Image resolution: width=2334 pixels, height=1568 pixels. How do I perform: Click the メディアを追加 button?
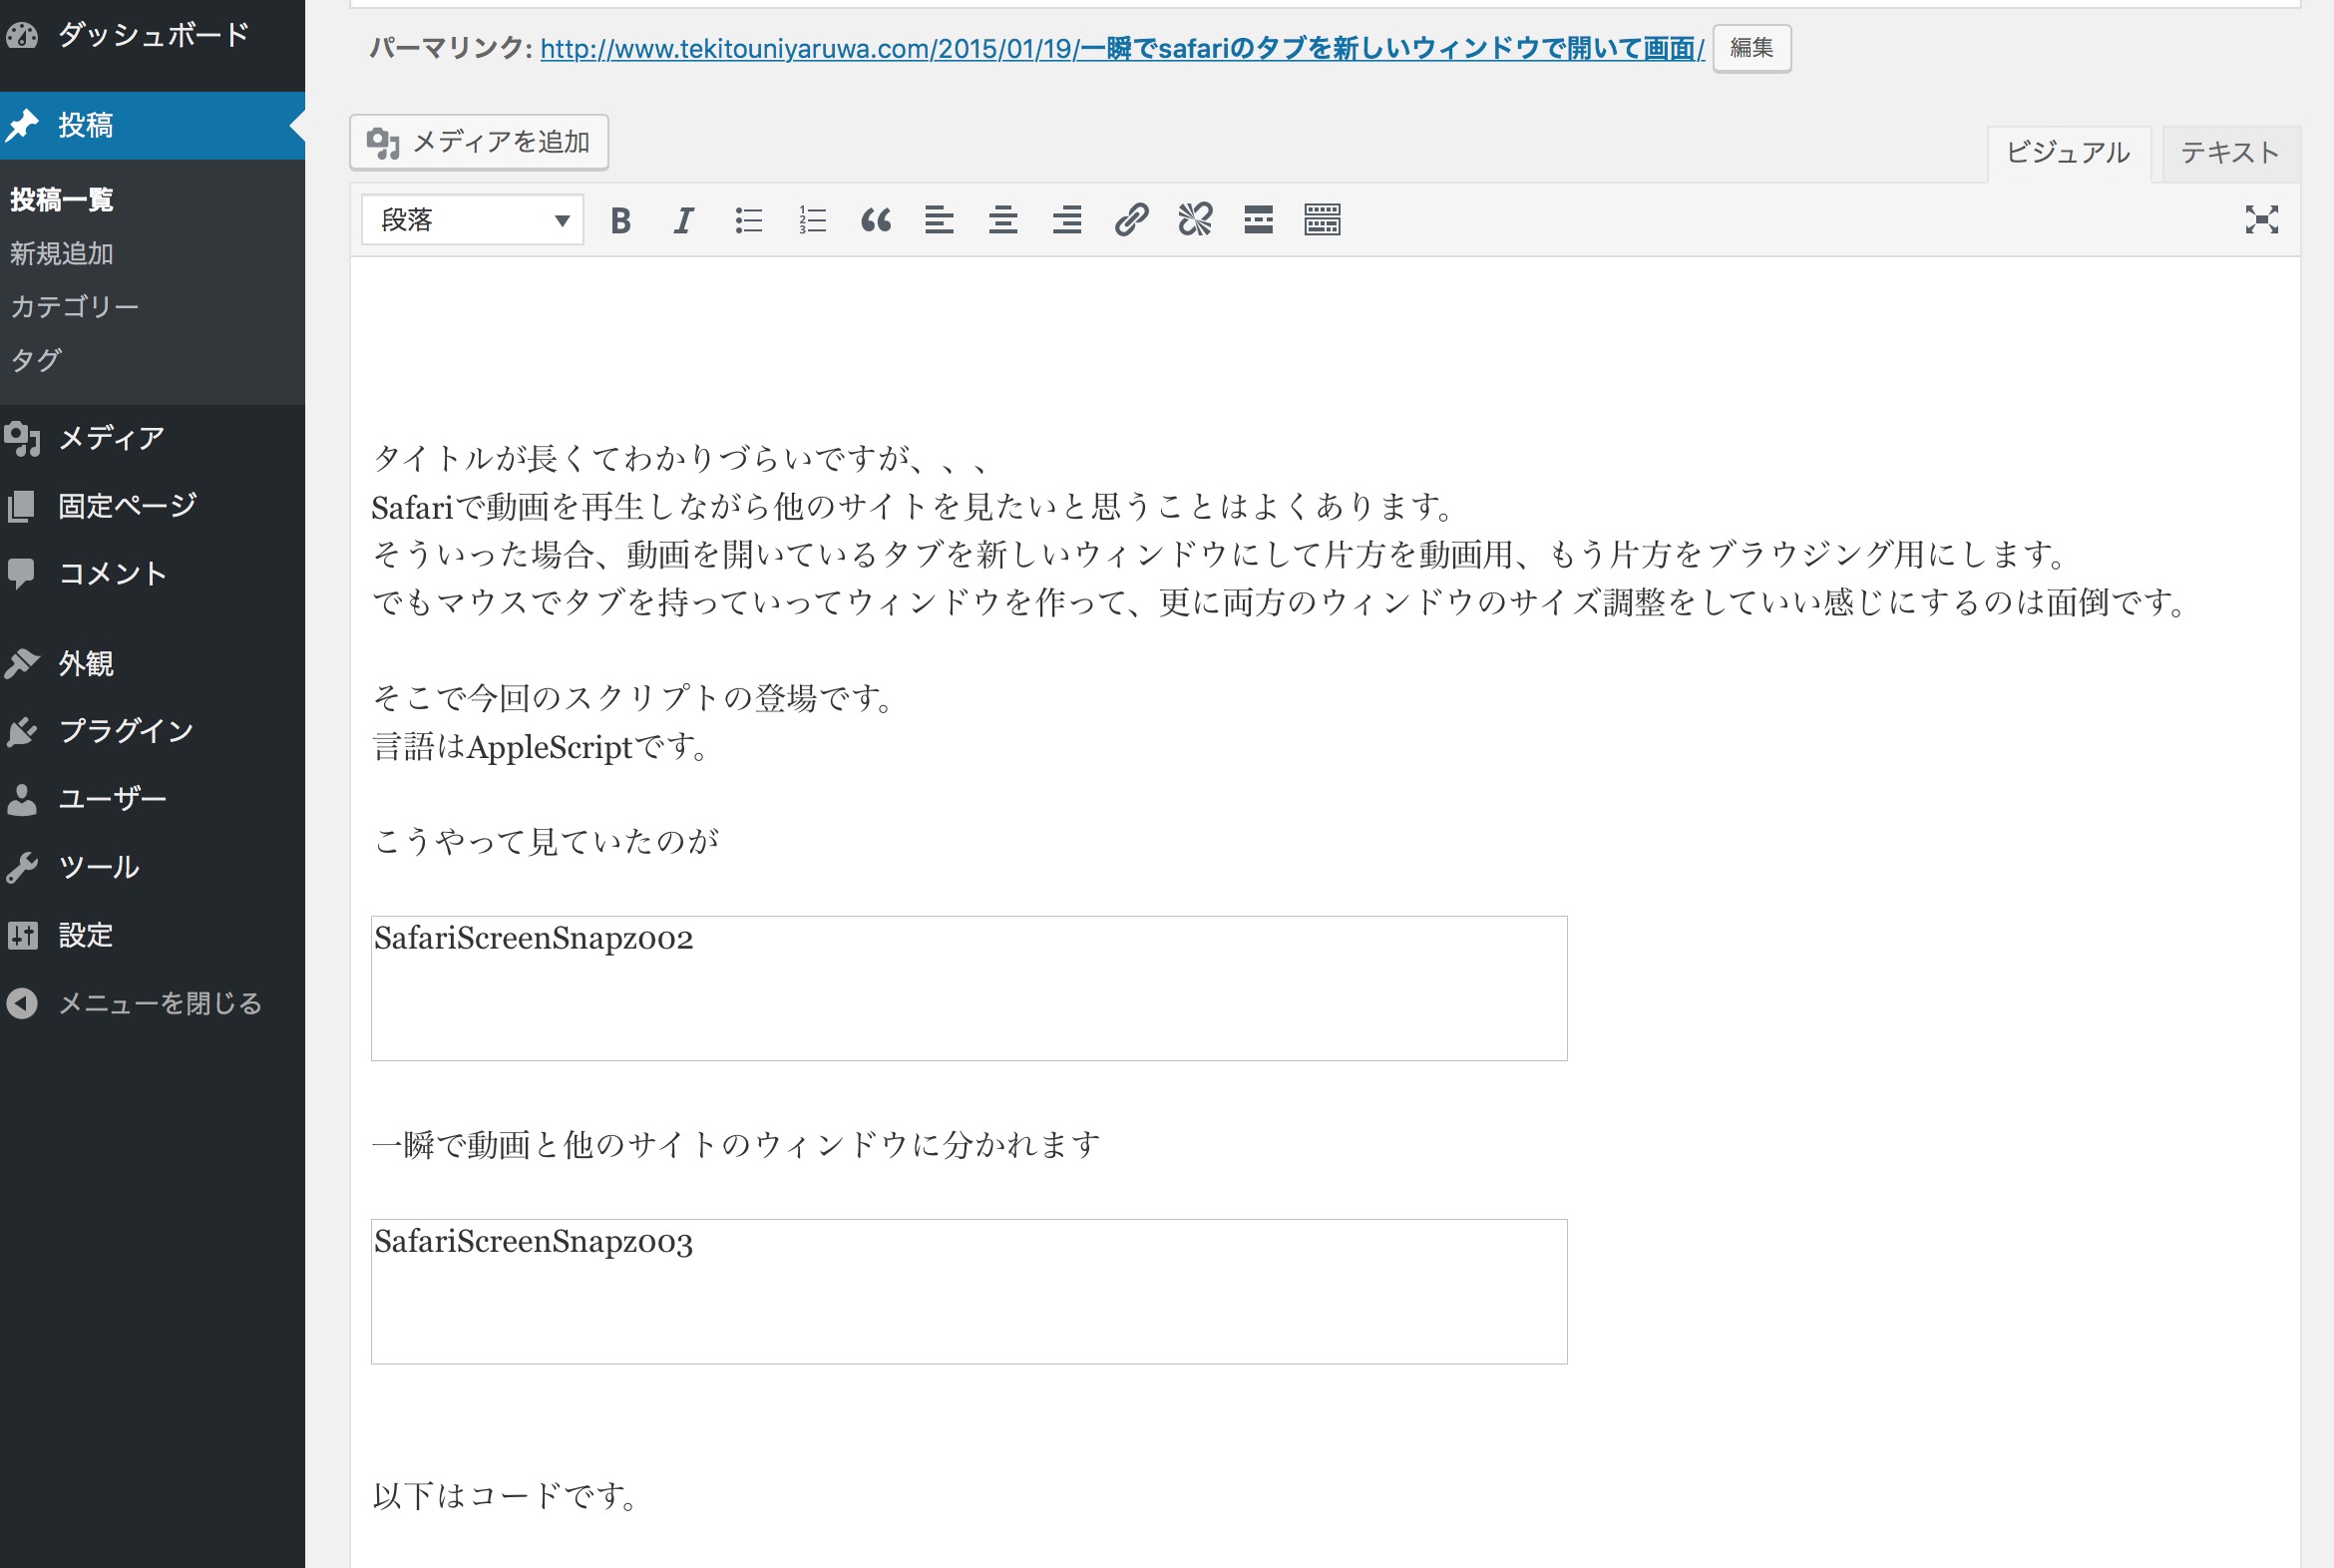[x=479, y=142]
